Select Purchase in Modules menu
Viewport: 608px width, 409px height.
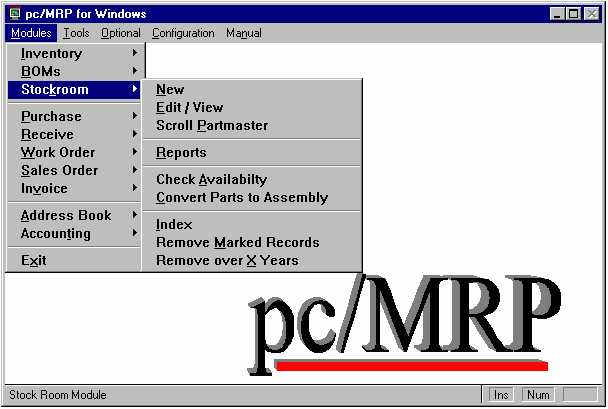[74, 116]
